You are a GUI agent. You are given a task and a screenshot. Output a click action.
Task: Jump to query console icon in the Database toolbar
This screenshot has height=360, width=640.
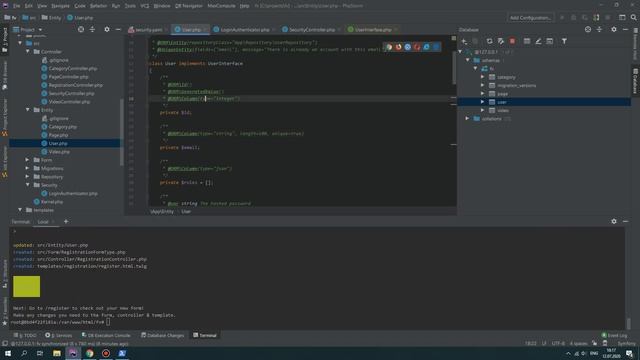[550, 41]
